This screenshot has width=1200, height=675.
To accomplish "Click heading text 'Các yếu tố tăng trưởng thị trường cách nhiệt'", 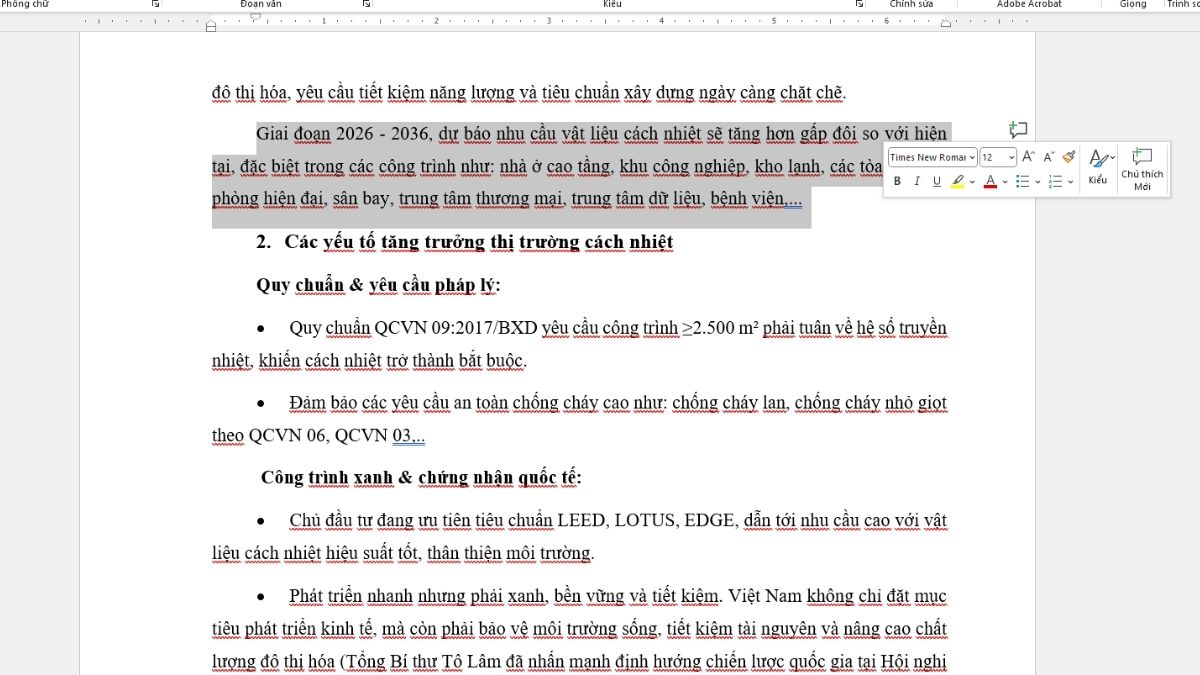I will [x=478, y=242].
